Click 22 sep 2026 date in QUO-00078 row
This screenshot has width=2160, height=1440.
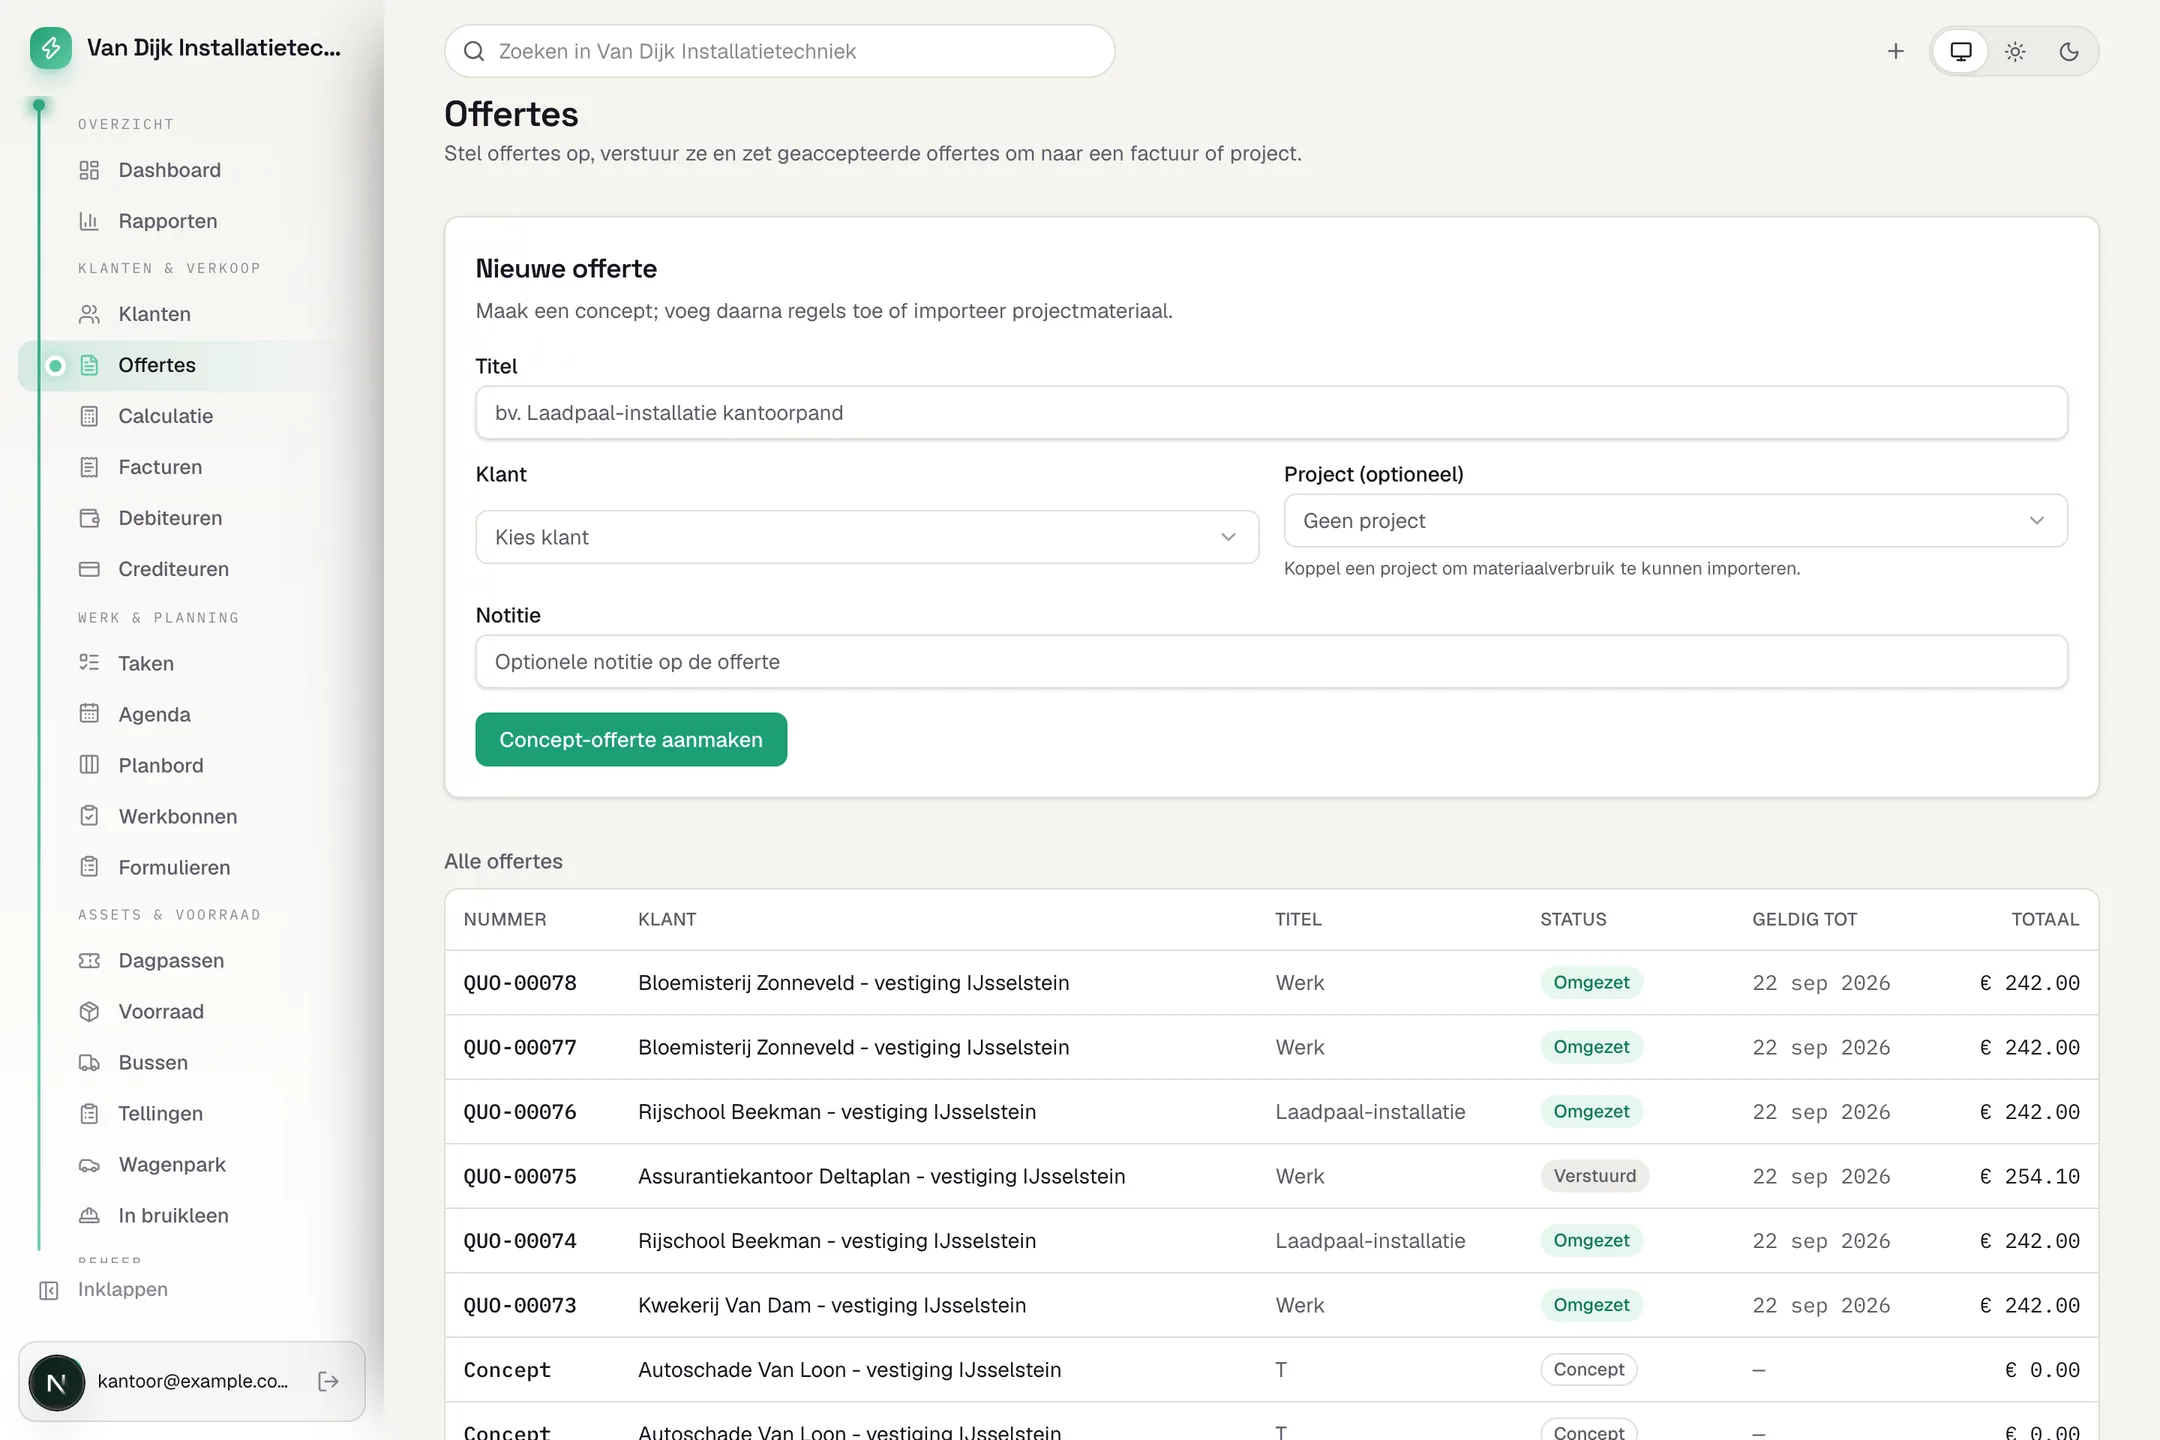(x=1821, y=983)
